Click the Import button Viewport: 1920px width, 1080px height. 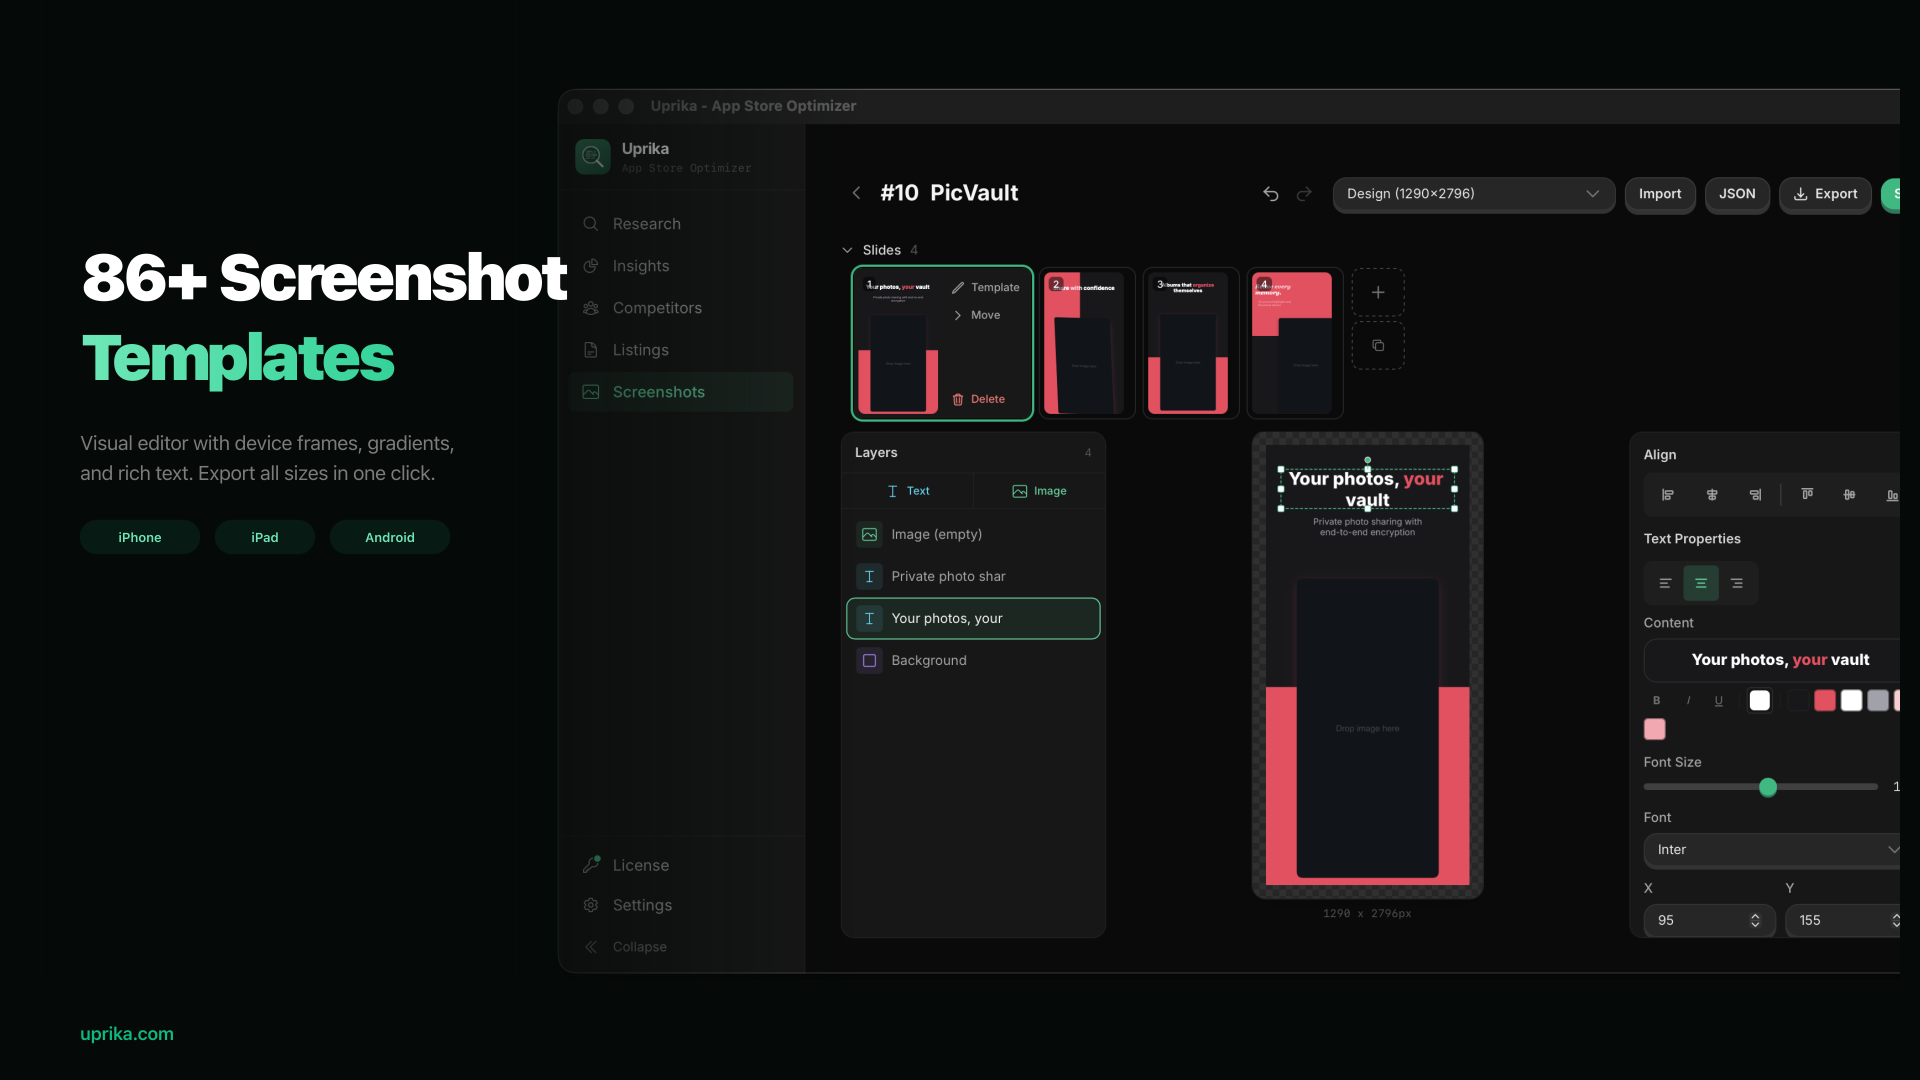1659,194
